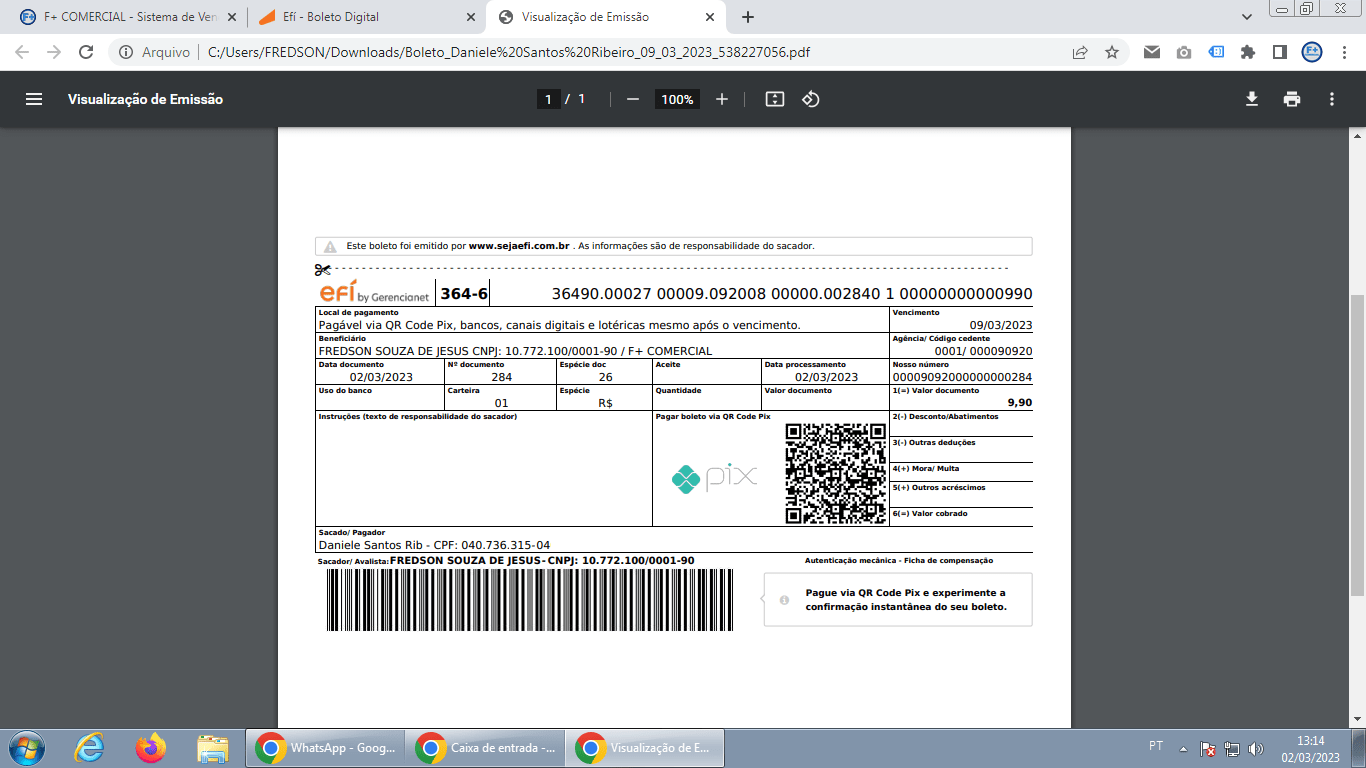The height and width of the screenshot is (768, 1366).
Task: Click the Pix logo on boleto
Action: tap(714, 479)
